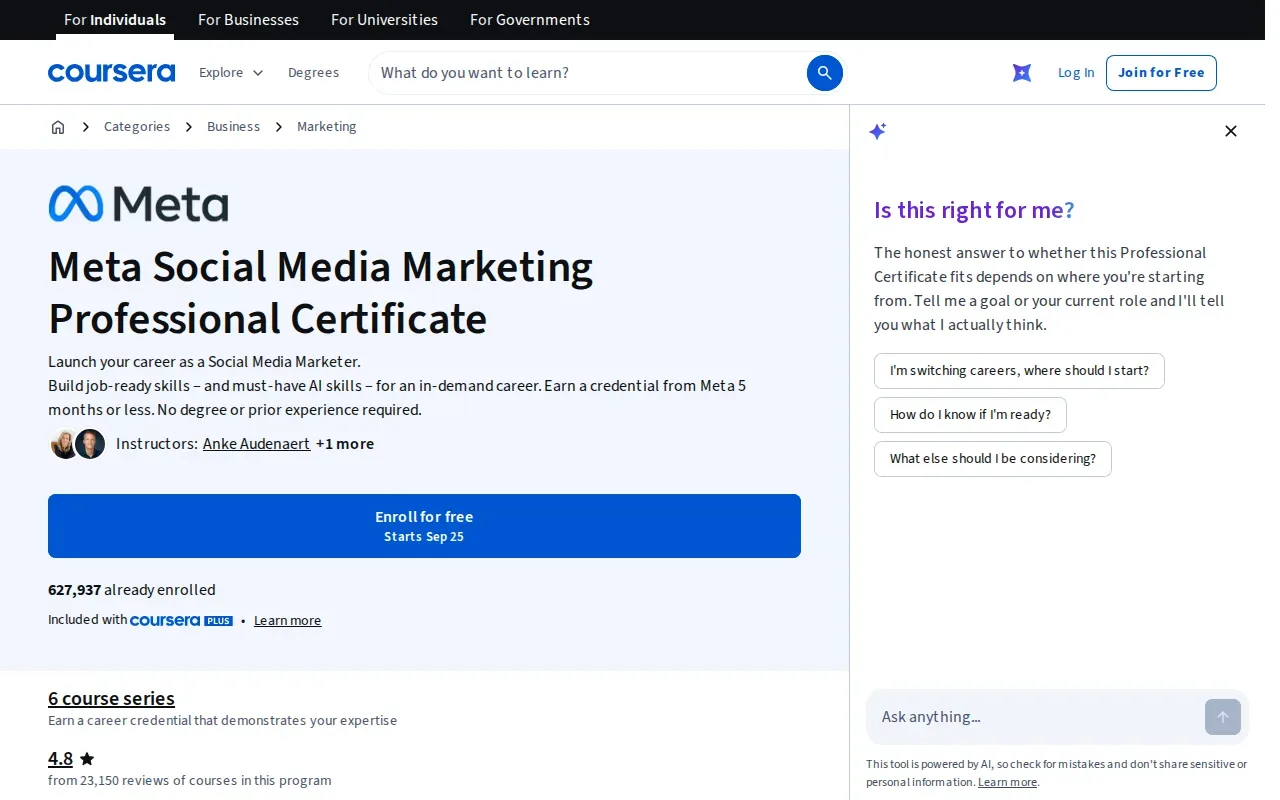Open instructor Anke Audenaert's profile
The height and width of the screenshot is (800, 1280).
point(256,444)
